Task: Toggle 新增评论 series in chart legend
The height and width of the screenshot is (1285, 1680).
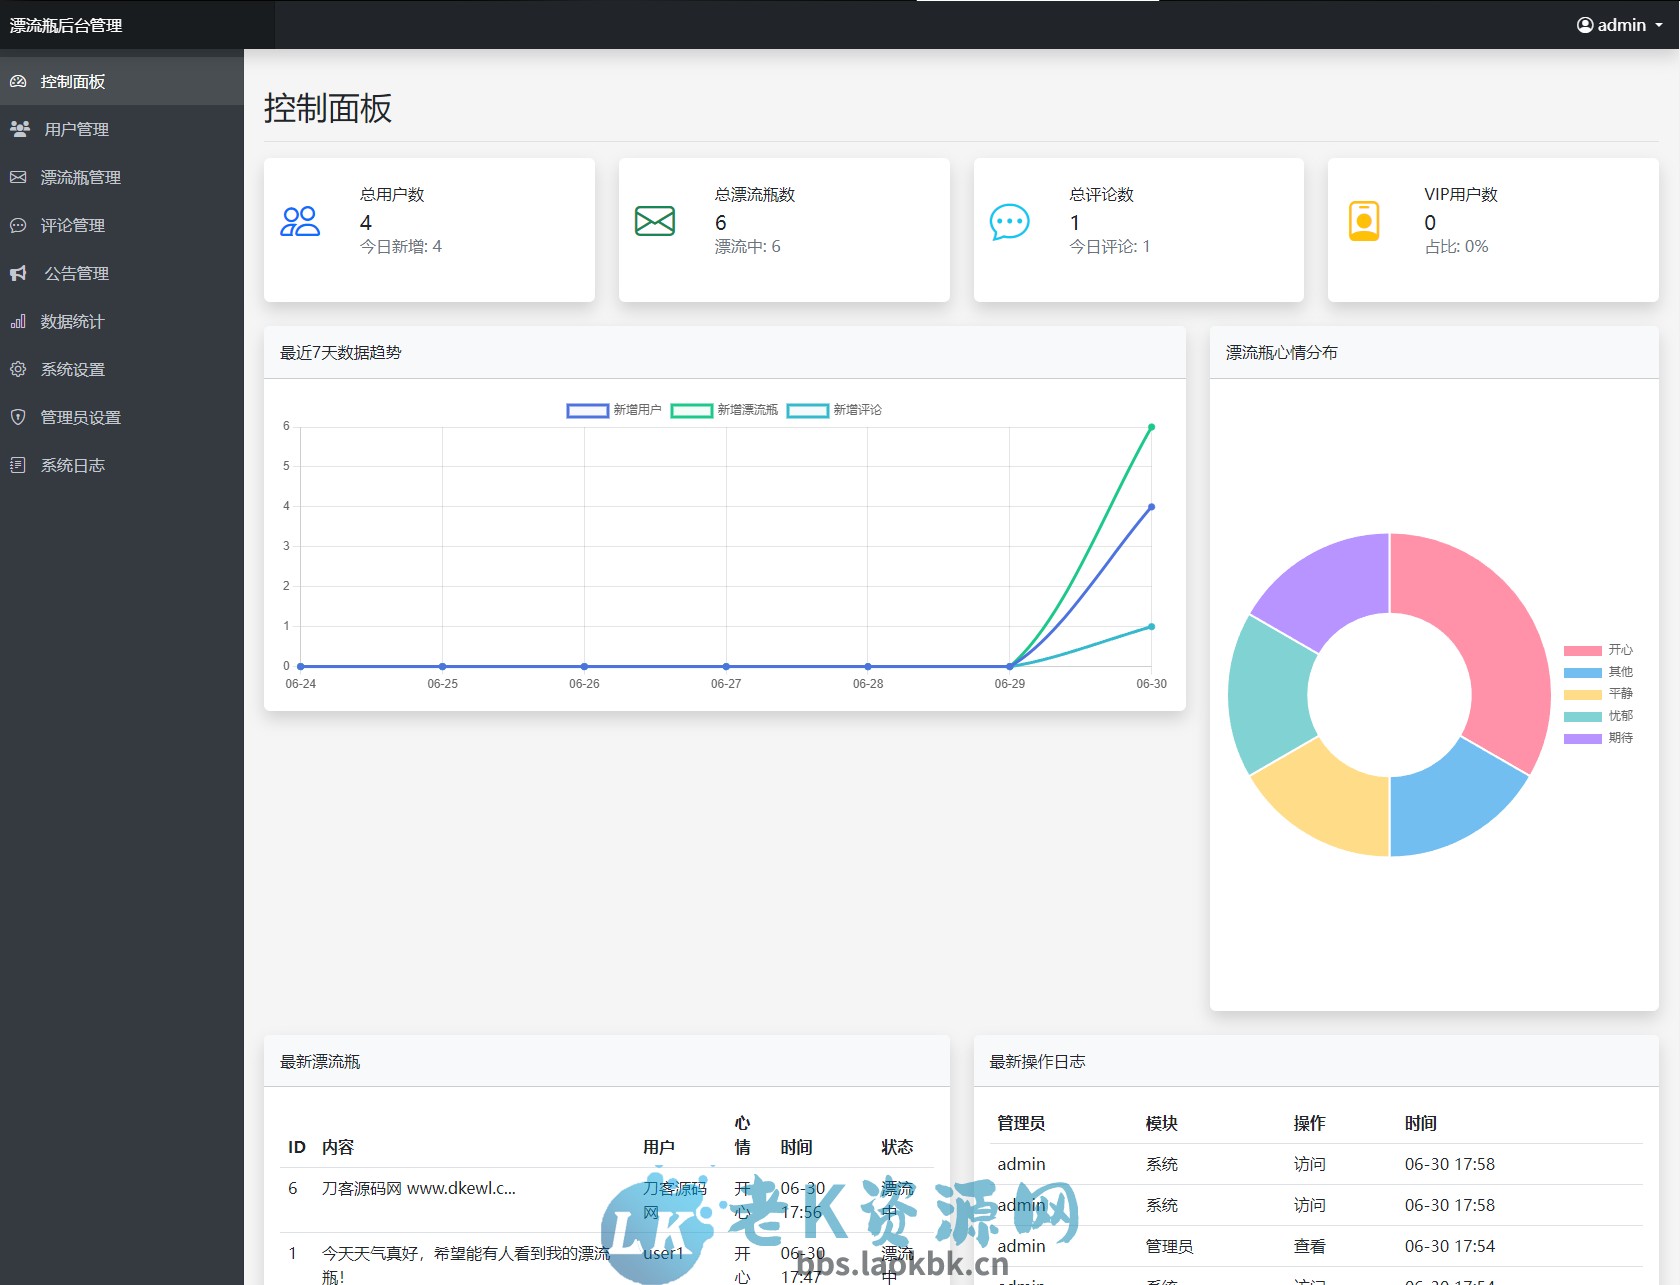Action: [x=834, y=410]
